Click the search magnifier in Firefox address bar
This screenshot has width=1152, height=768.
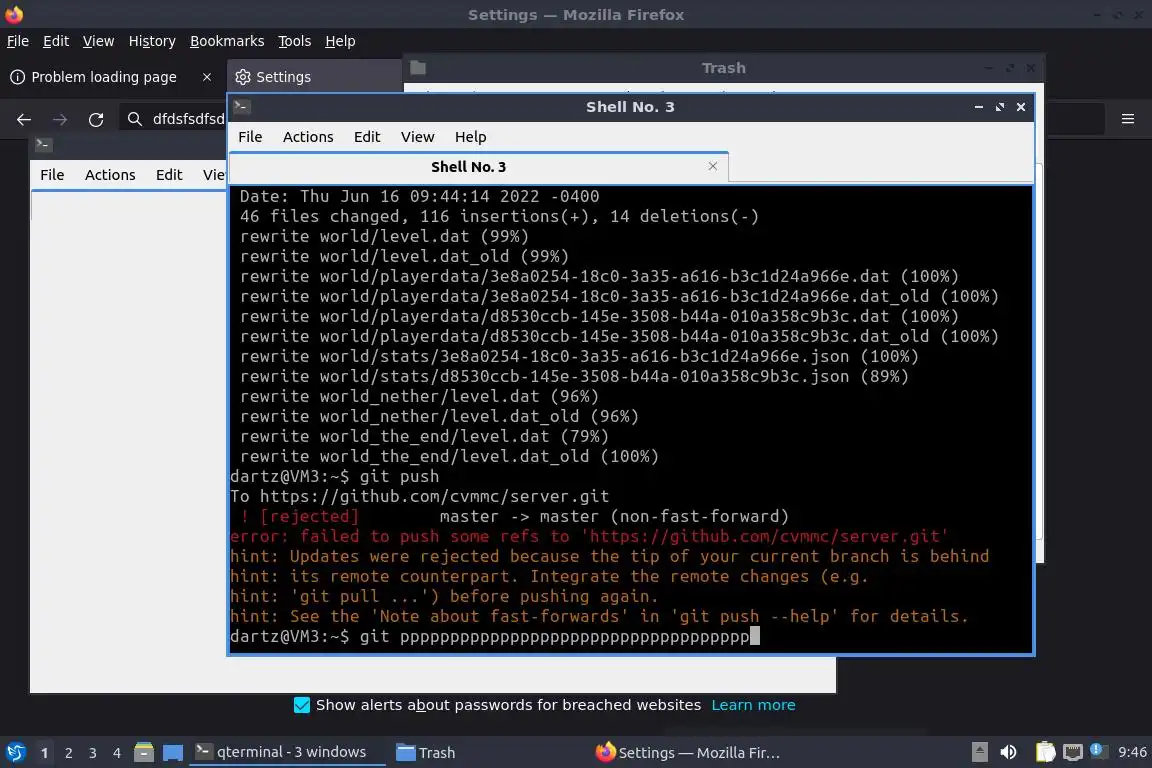134,119
